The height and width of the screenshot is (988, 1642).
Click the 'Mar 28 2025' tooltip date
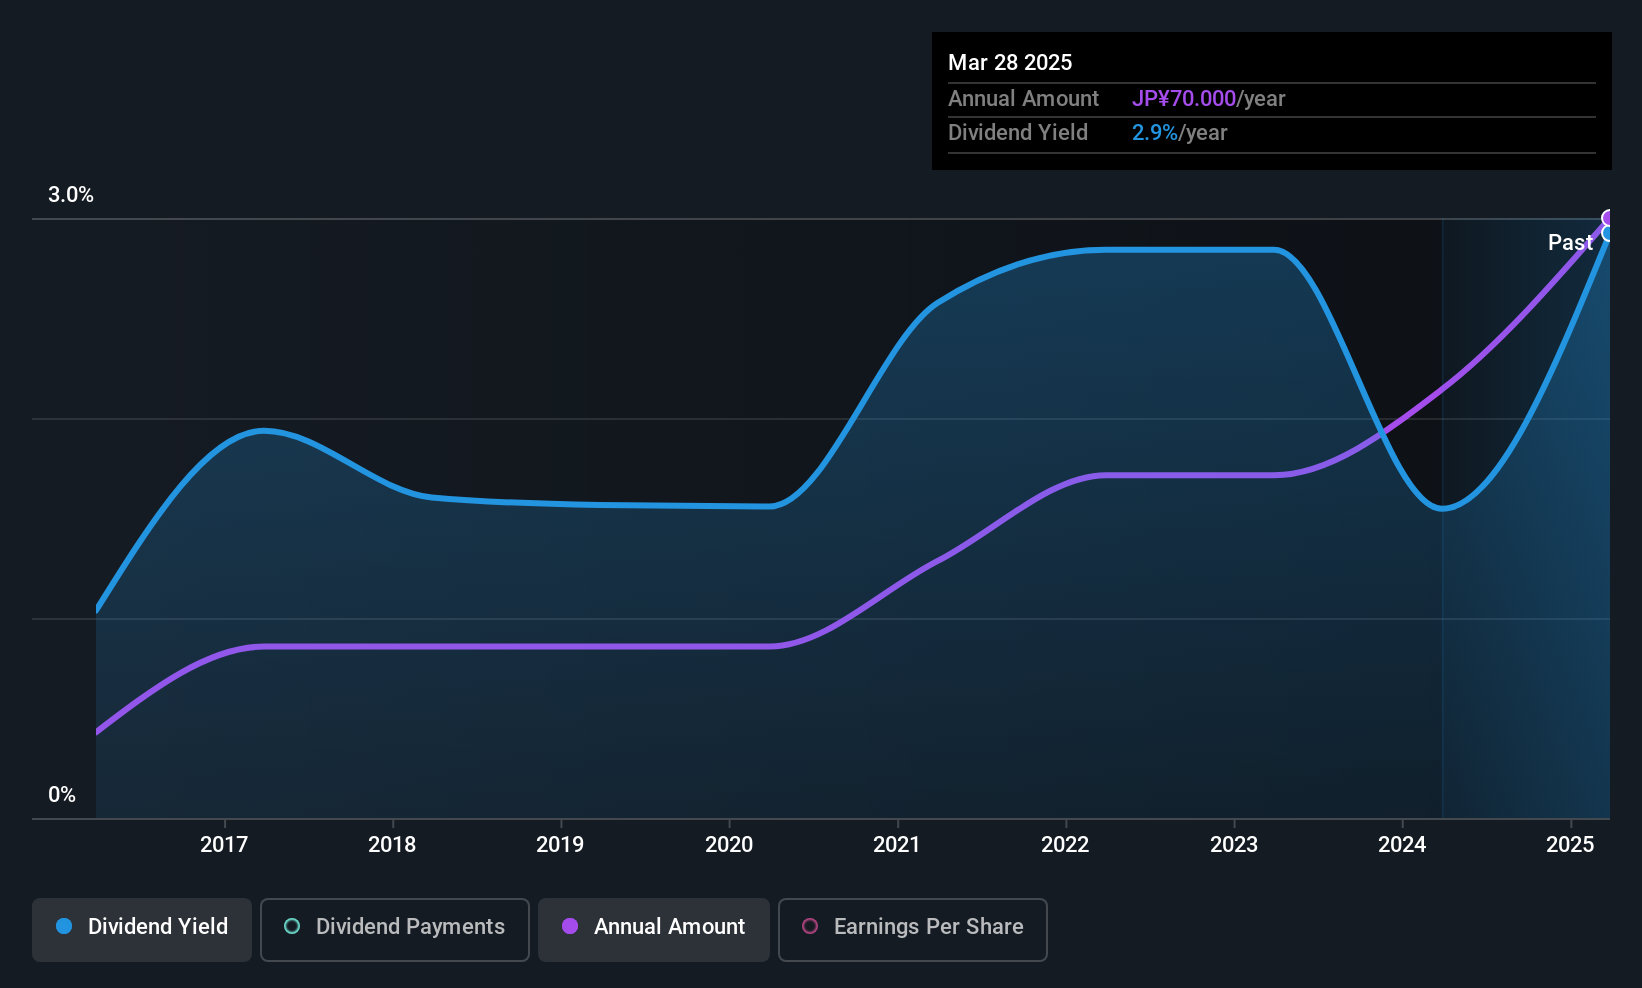(1010, 63)
